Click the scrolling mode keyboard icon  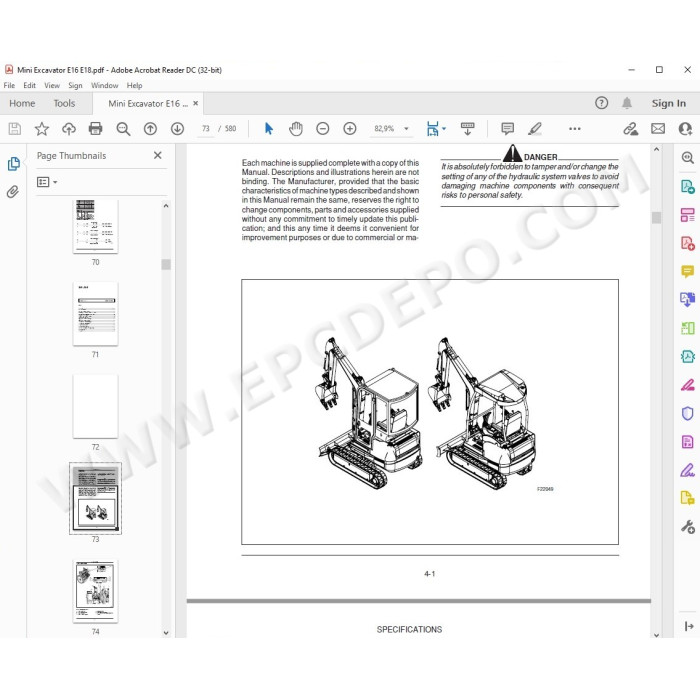coord(467,129)
